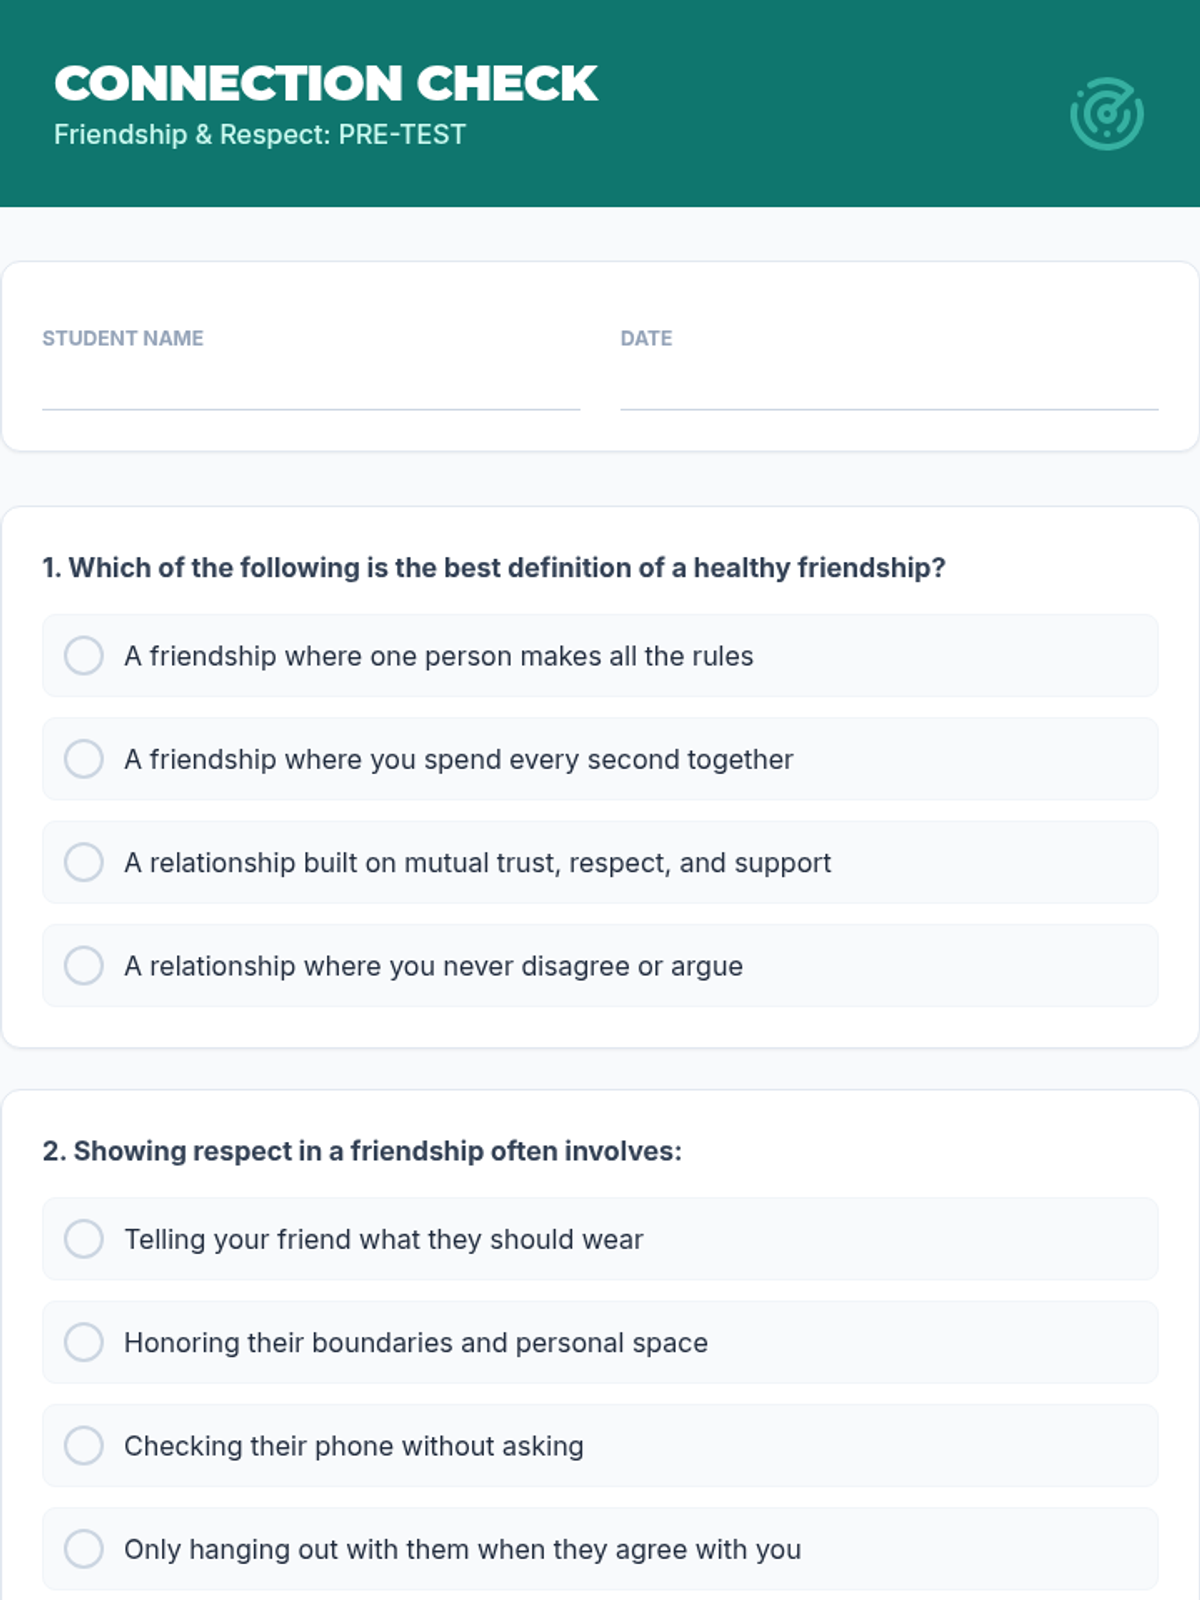Click radio circle beside 'Honoring their boundaries'
The height and width of the screenshot is (1600, 1200).
[84, 1342]
